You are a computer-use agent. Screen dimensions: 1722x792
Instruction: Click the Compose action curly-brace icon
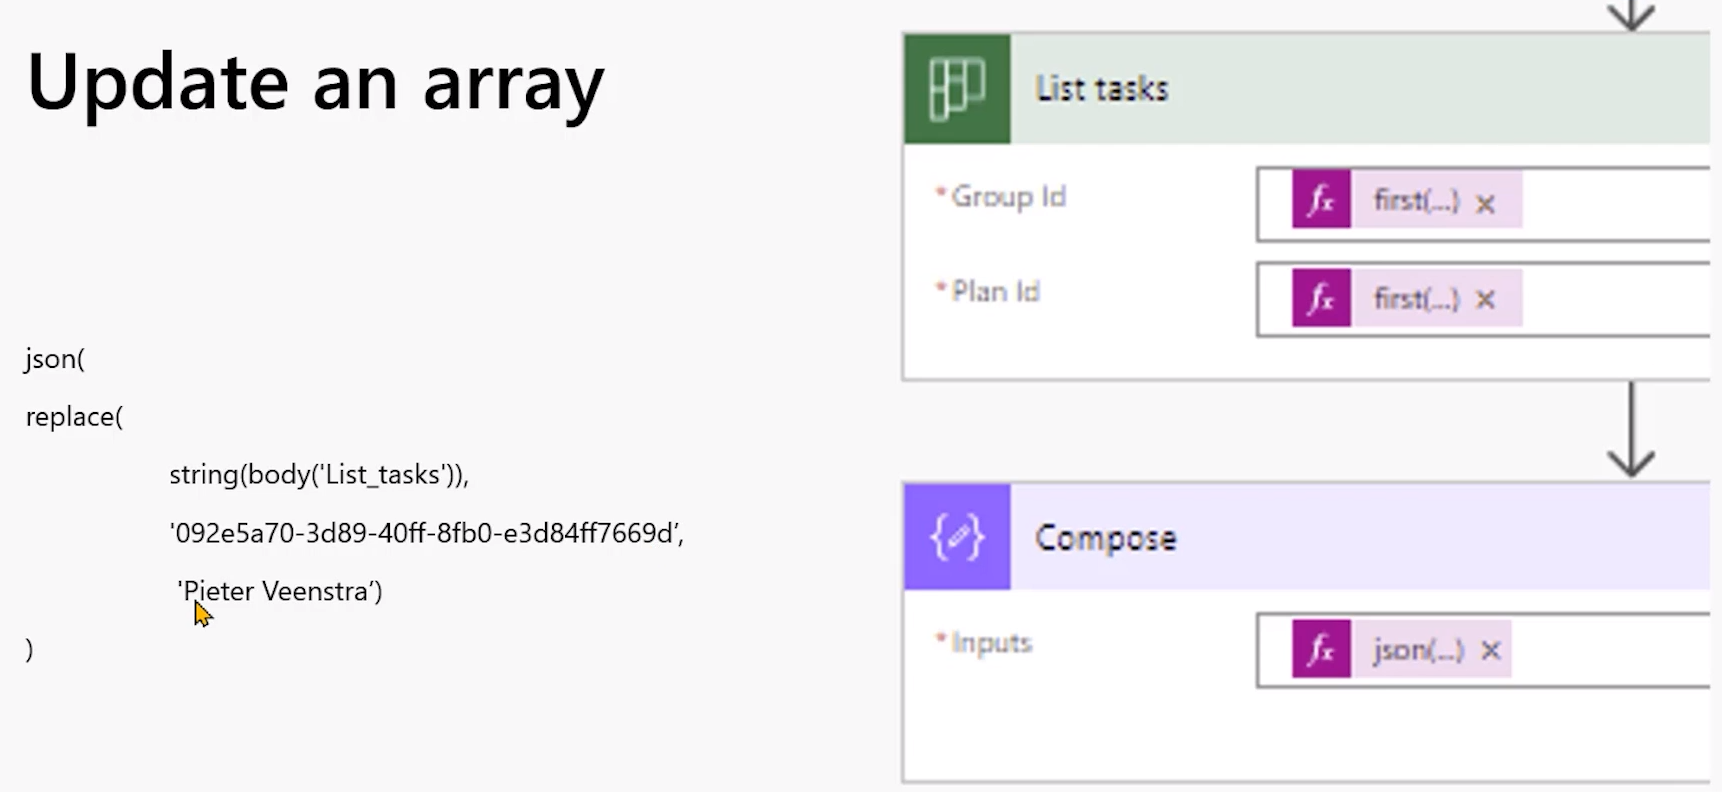957,537
